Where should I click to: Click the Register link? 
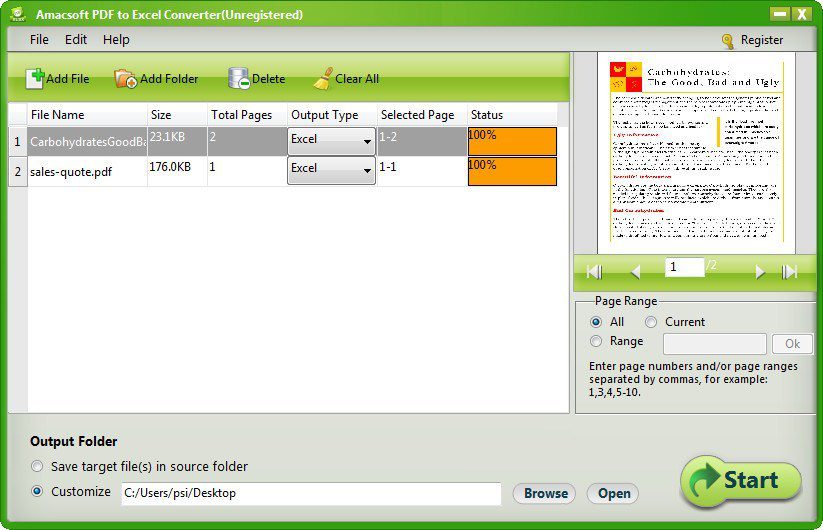coord(762,40)
